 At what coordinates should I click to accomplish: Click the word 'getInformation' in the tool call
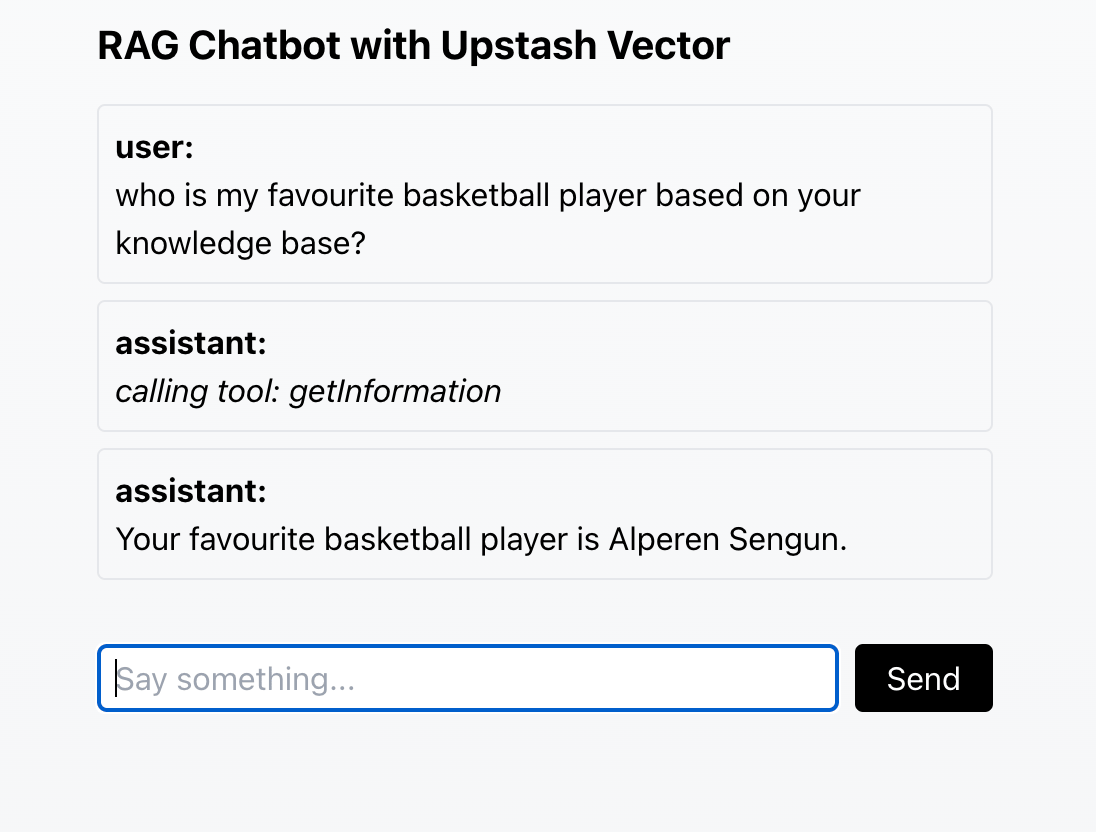pyautogui.click(x=396, y=392)
